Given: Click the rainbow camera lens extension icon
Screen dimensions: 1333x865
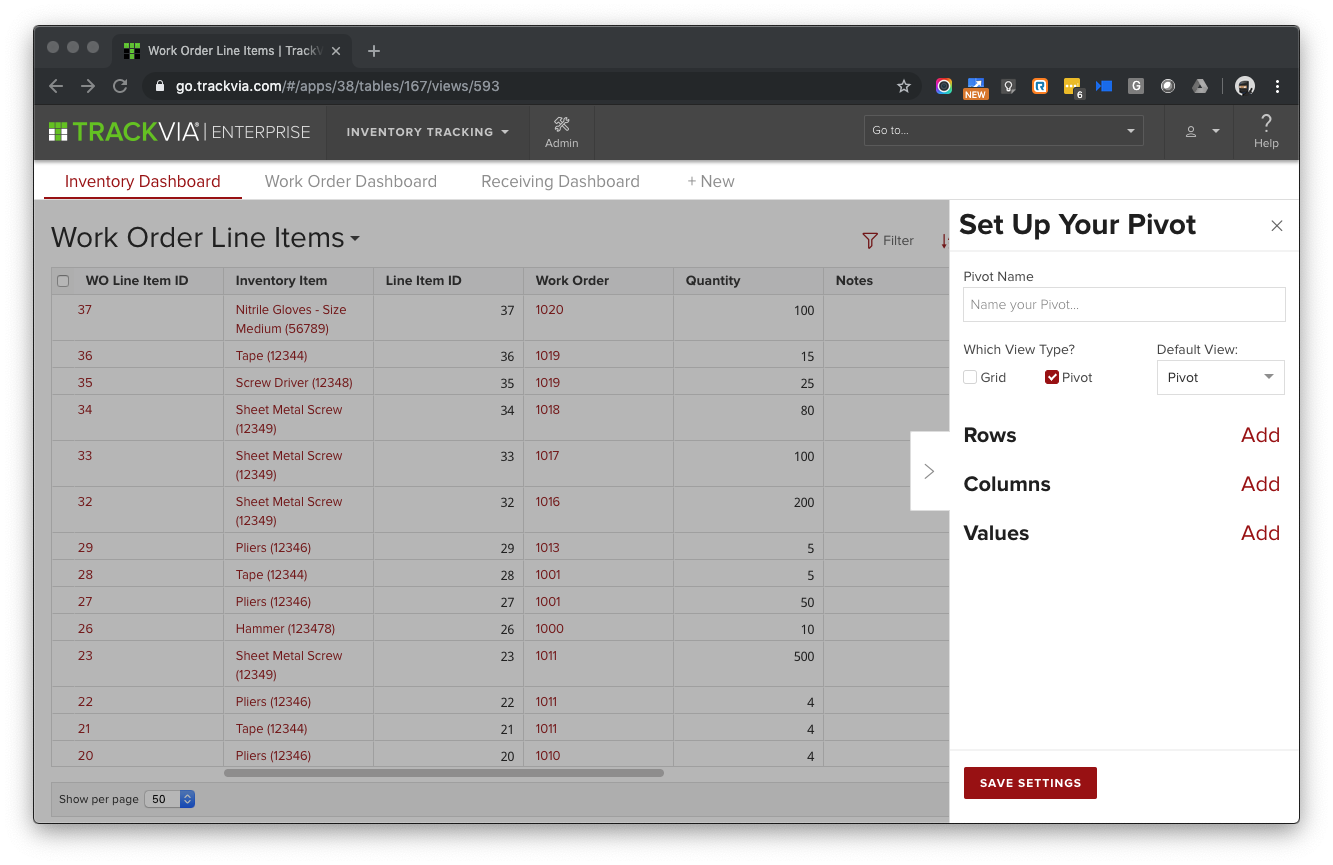Looking at the screenshot, I should pos(944,87).
